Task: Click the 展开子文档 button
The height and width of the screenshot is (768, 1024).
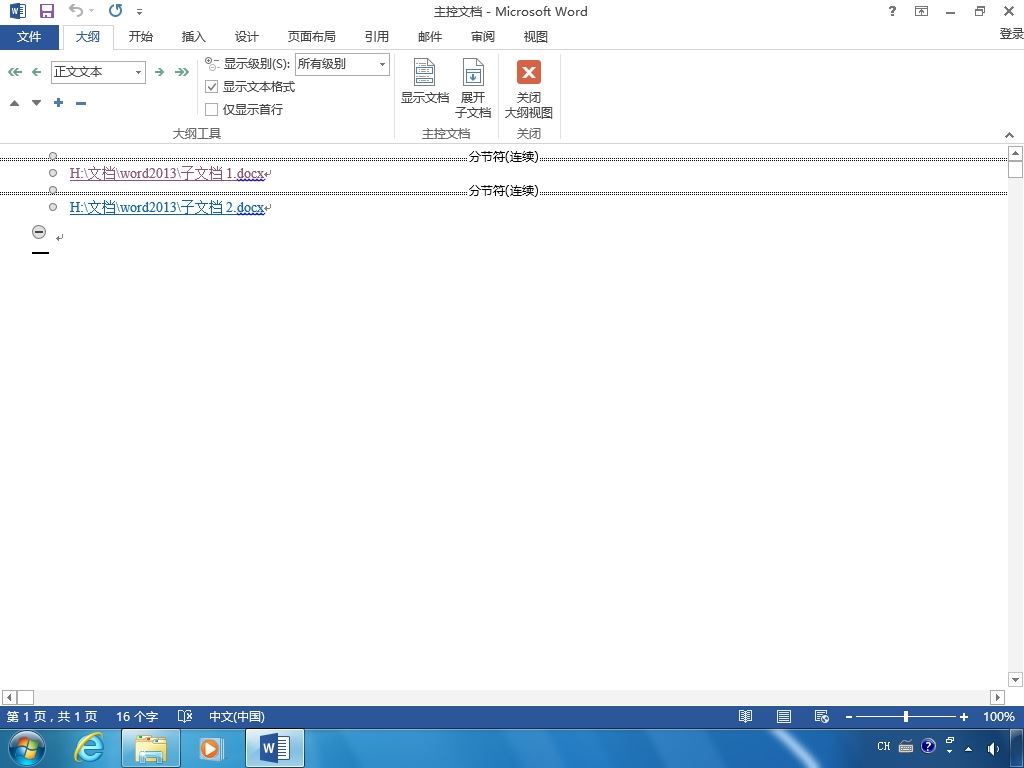Action: [473, 88]
